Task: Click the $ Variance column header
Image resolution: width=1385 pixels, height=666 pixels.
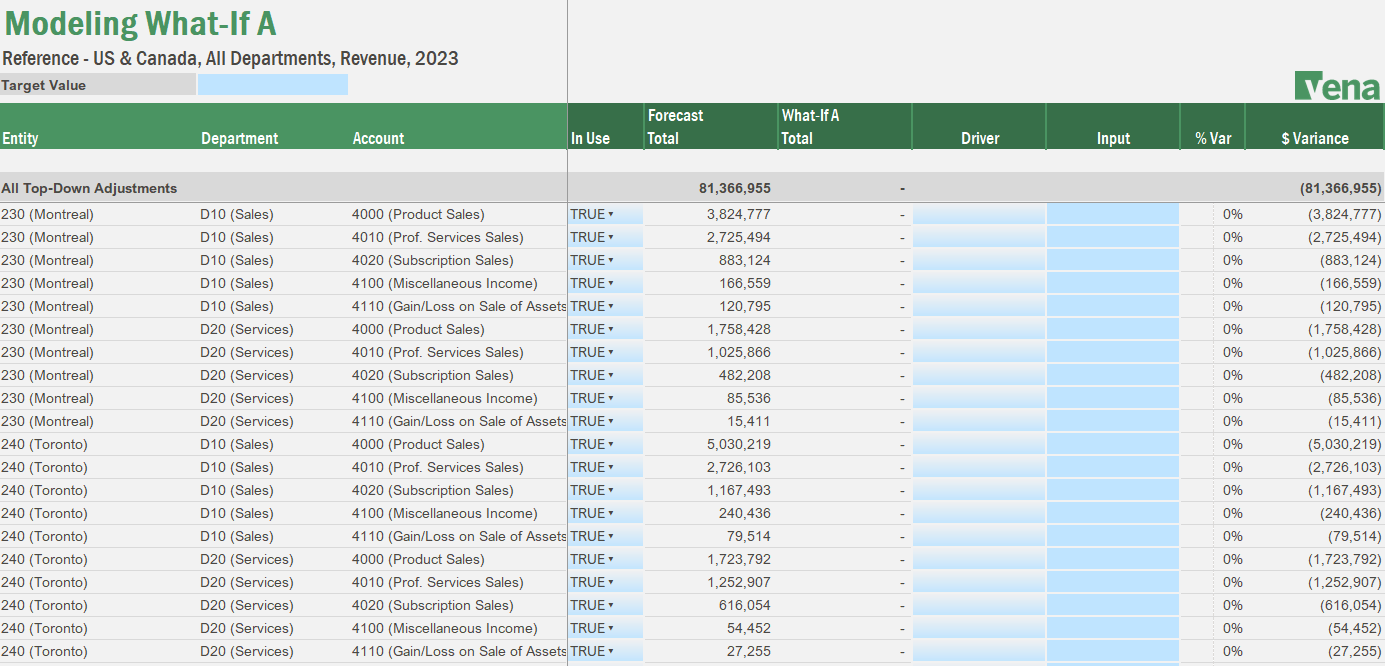Action: point(1314,138)
